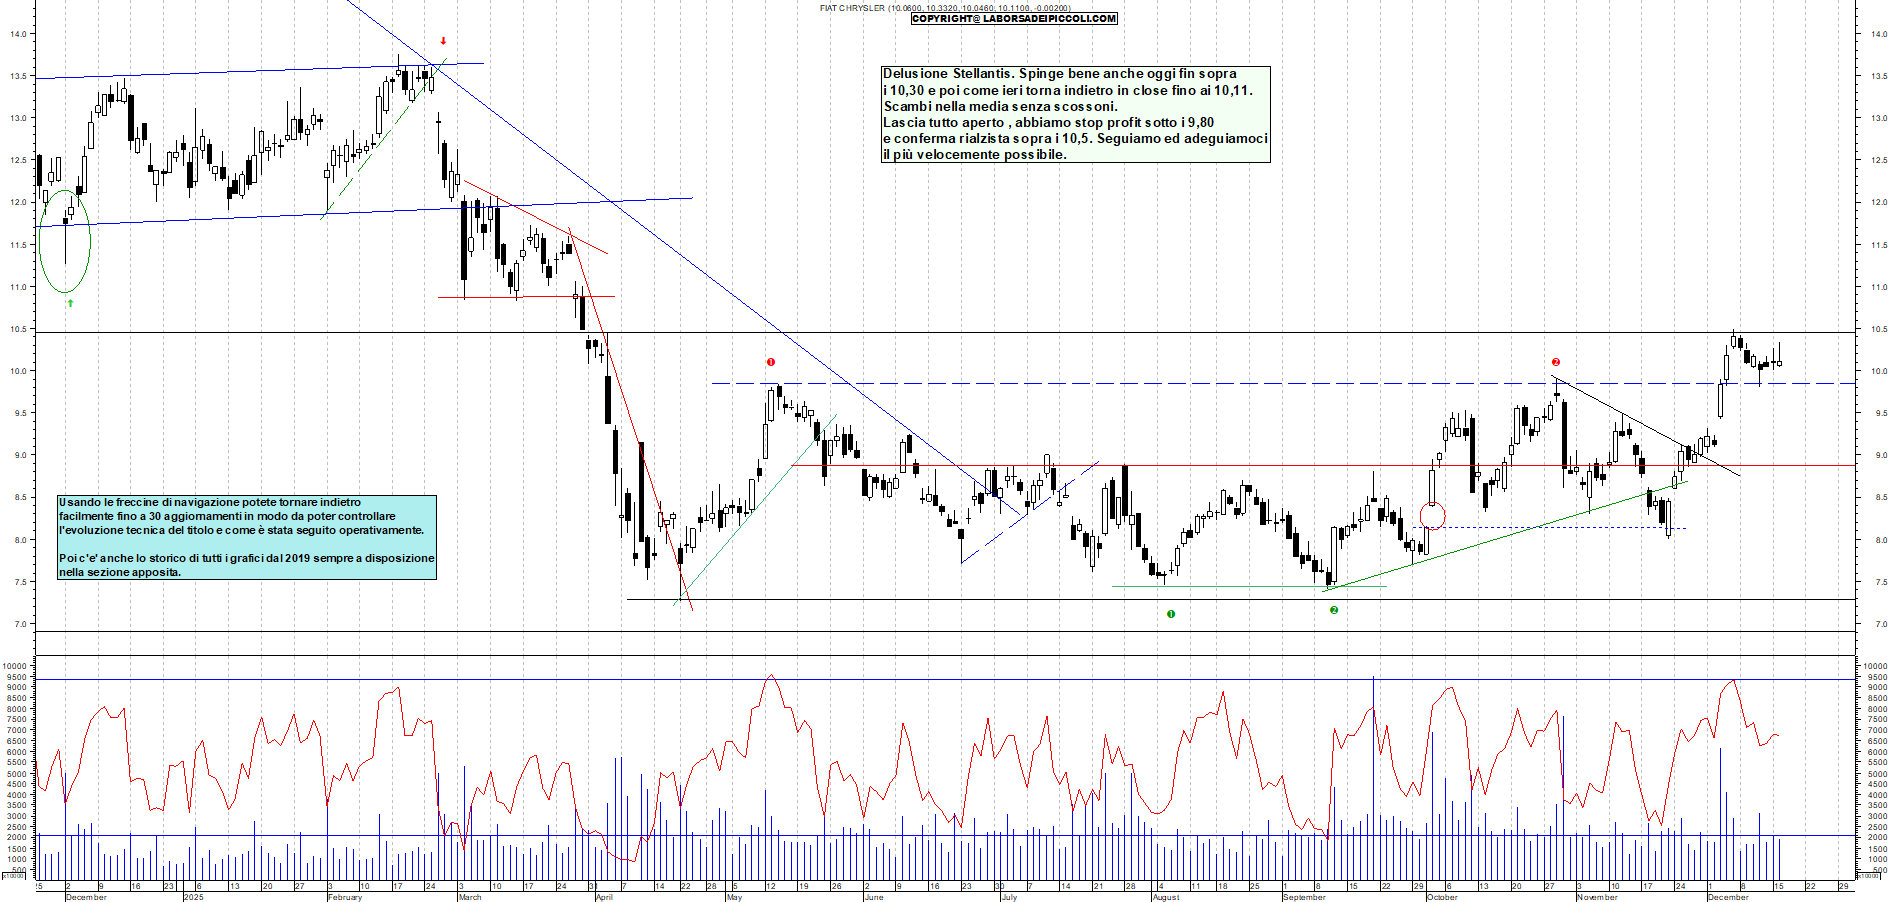Select the red marker 2 near November peak

(1555, 362)
